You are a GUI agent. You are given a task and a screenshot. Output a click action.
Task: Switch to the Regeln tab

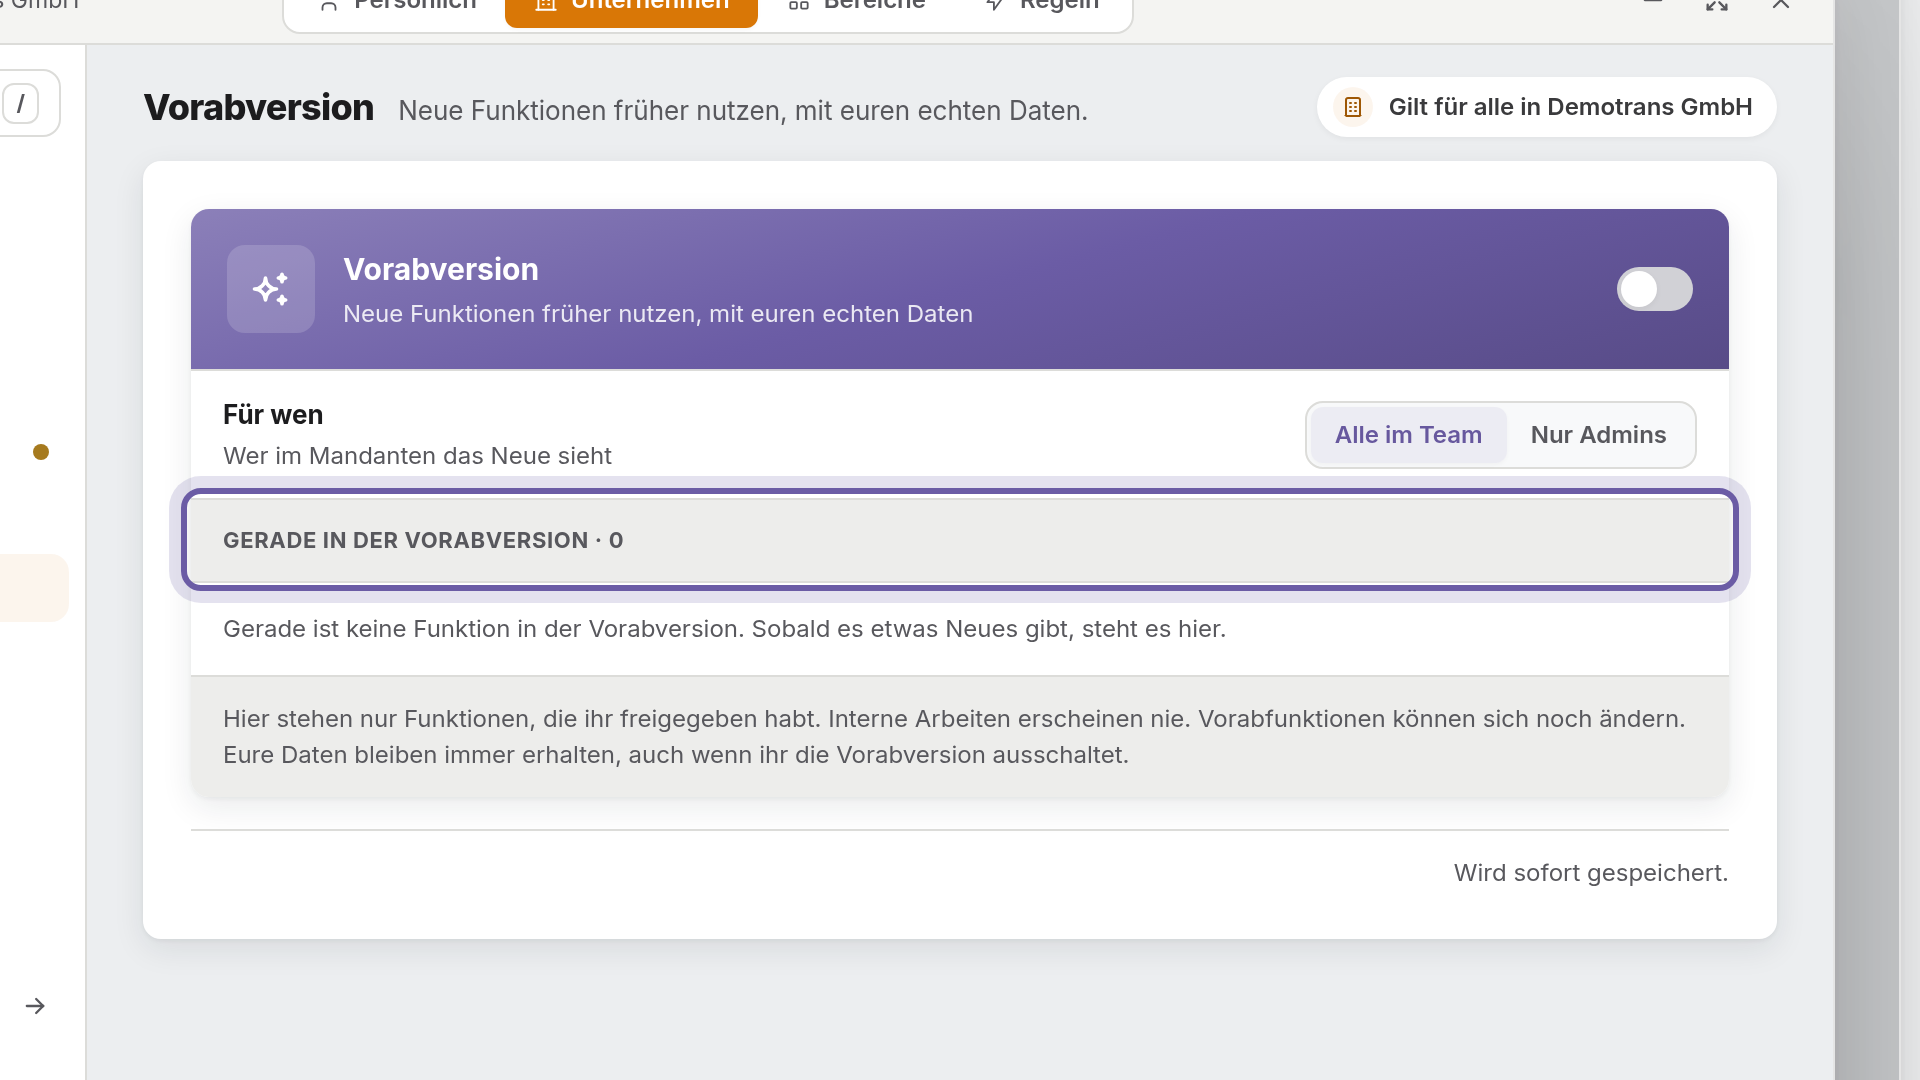[x=1042, y=6]
